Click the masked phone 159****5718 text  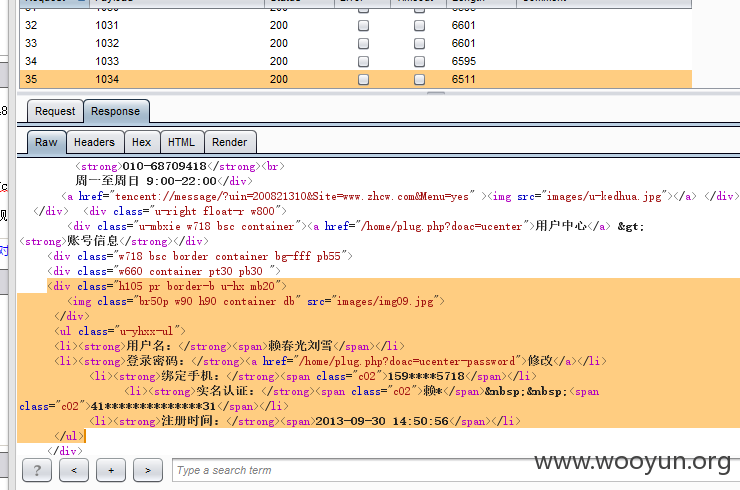tap(426, 376)
